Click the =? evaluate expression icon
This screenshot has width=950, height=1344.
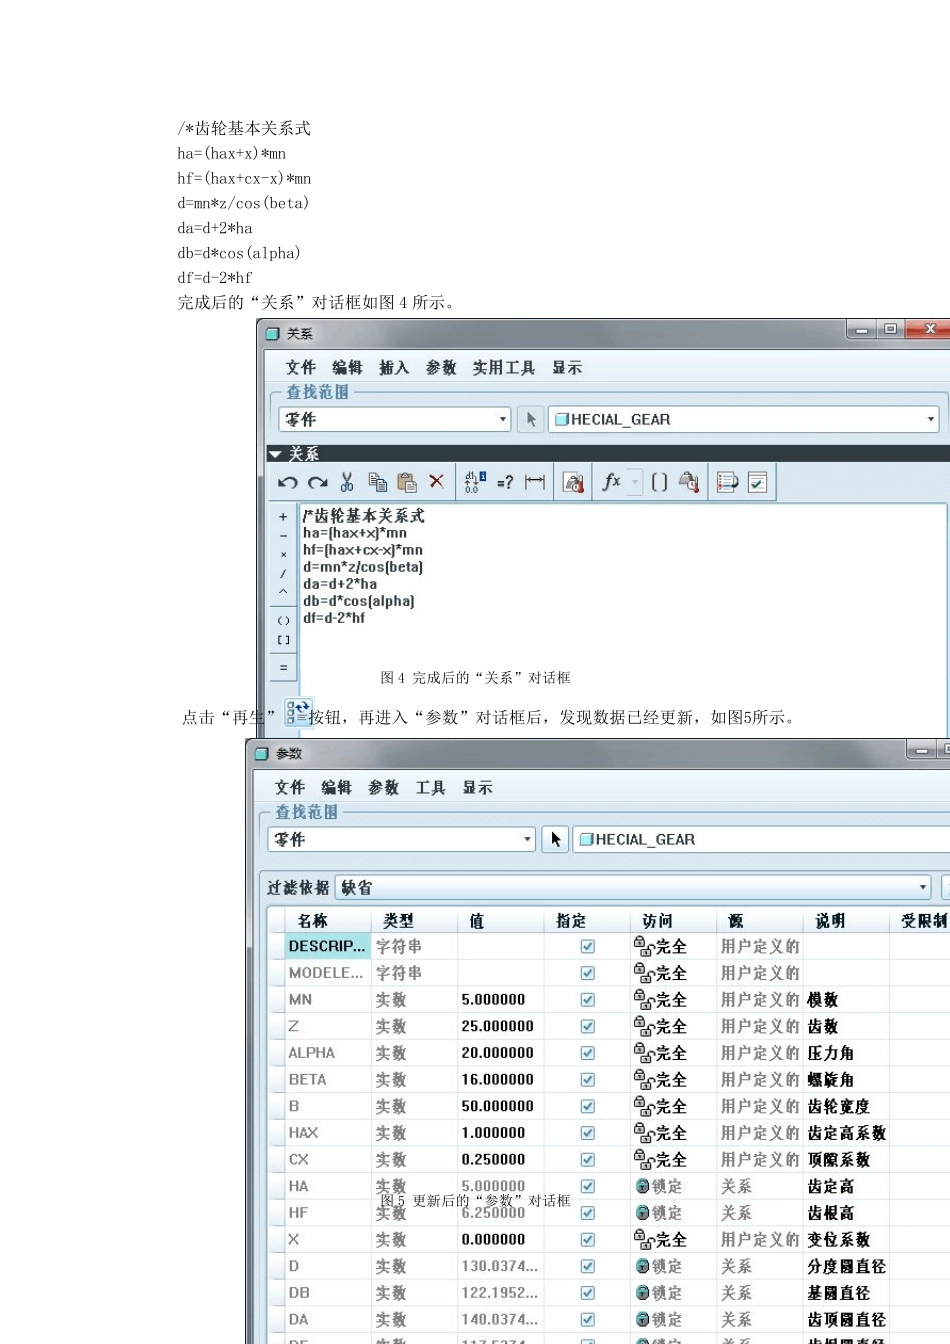pyautogui.click(x=505, y=482)
